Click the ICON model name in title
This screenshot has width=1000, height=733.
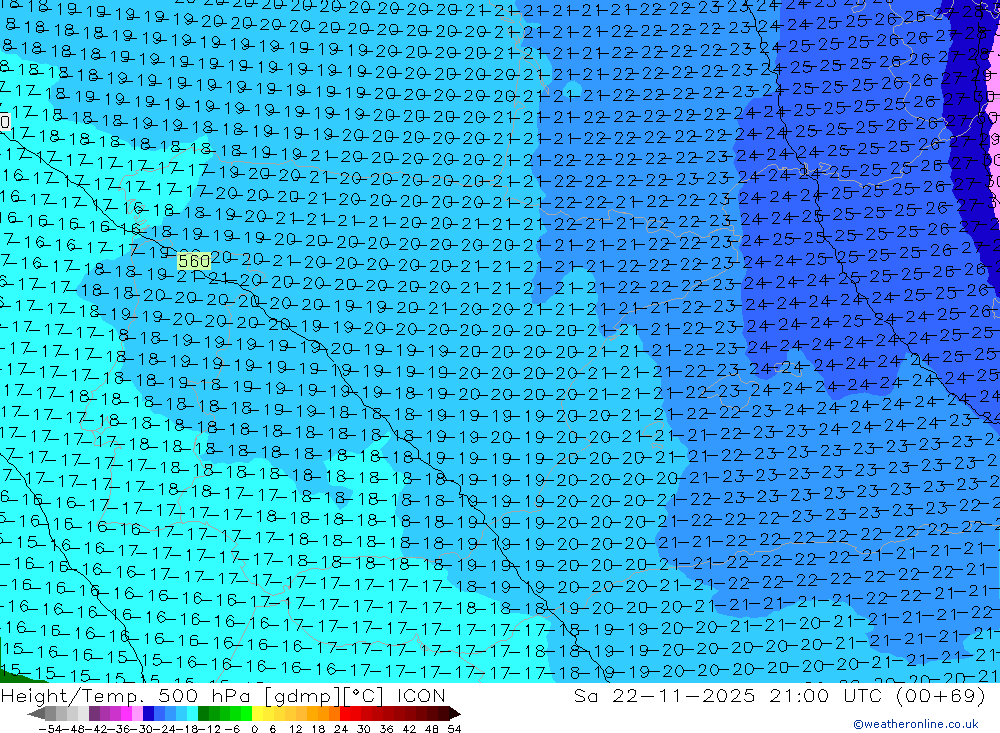[421, 695]
